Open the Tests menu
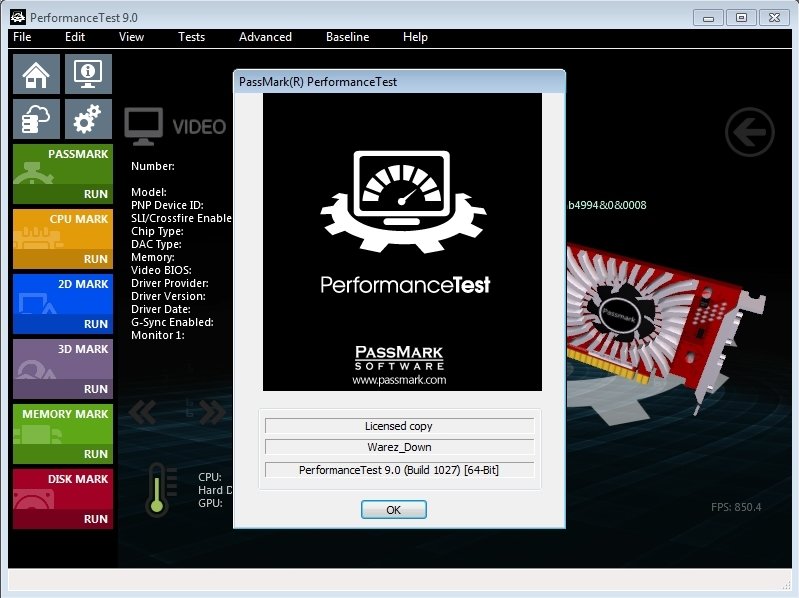This screenshot has width=799, height=598. (x=191, y=37)
